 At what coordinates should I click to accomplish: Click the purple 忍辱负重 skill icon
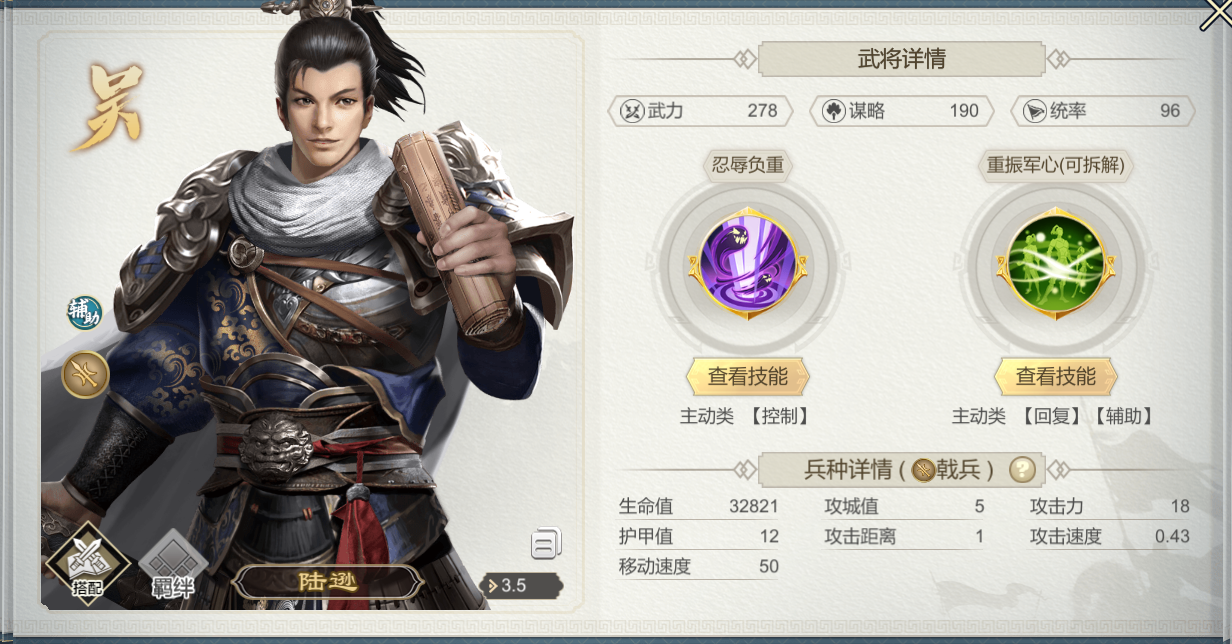pos(748,265)
